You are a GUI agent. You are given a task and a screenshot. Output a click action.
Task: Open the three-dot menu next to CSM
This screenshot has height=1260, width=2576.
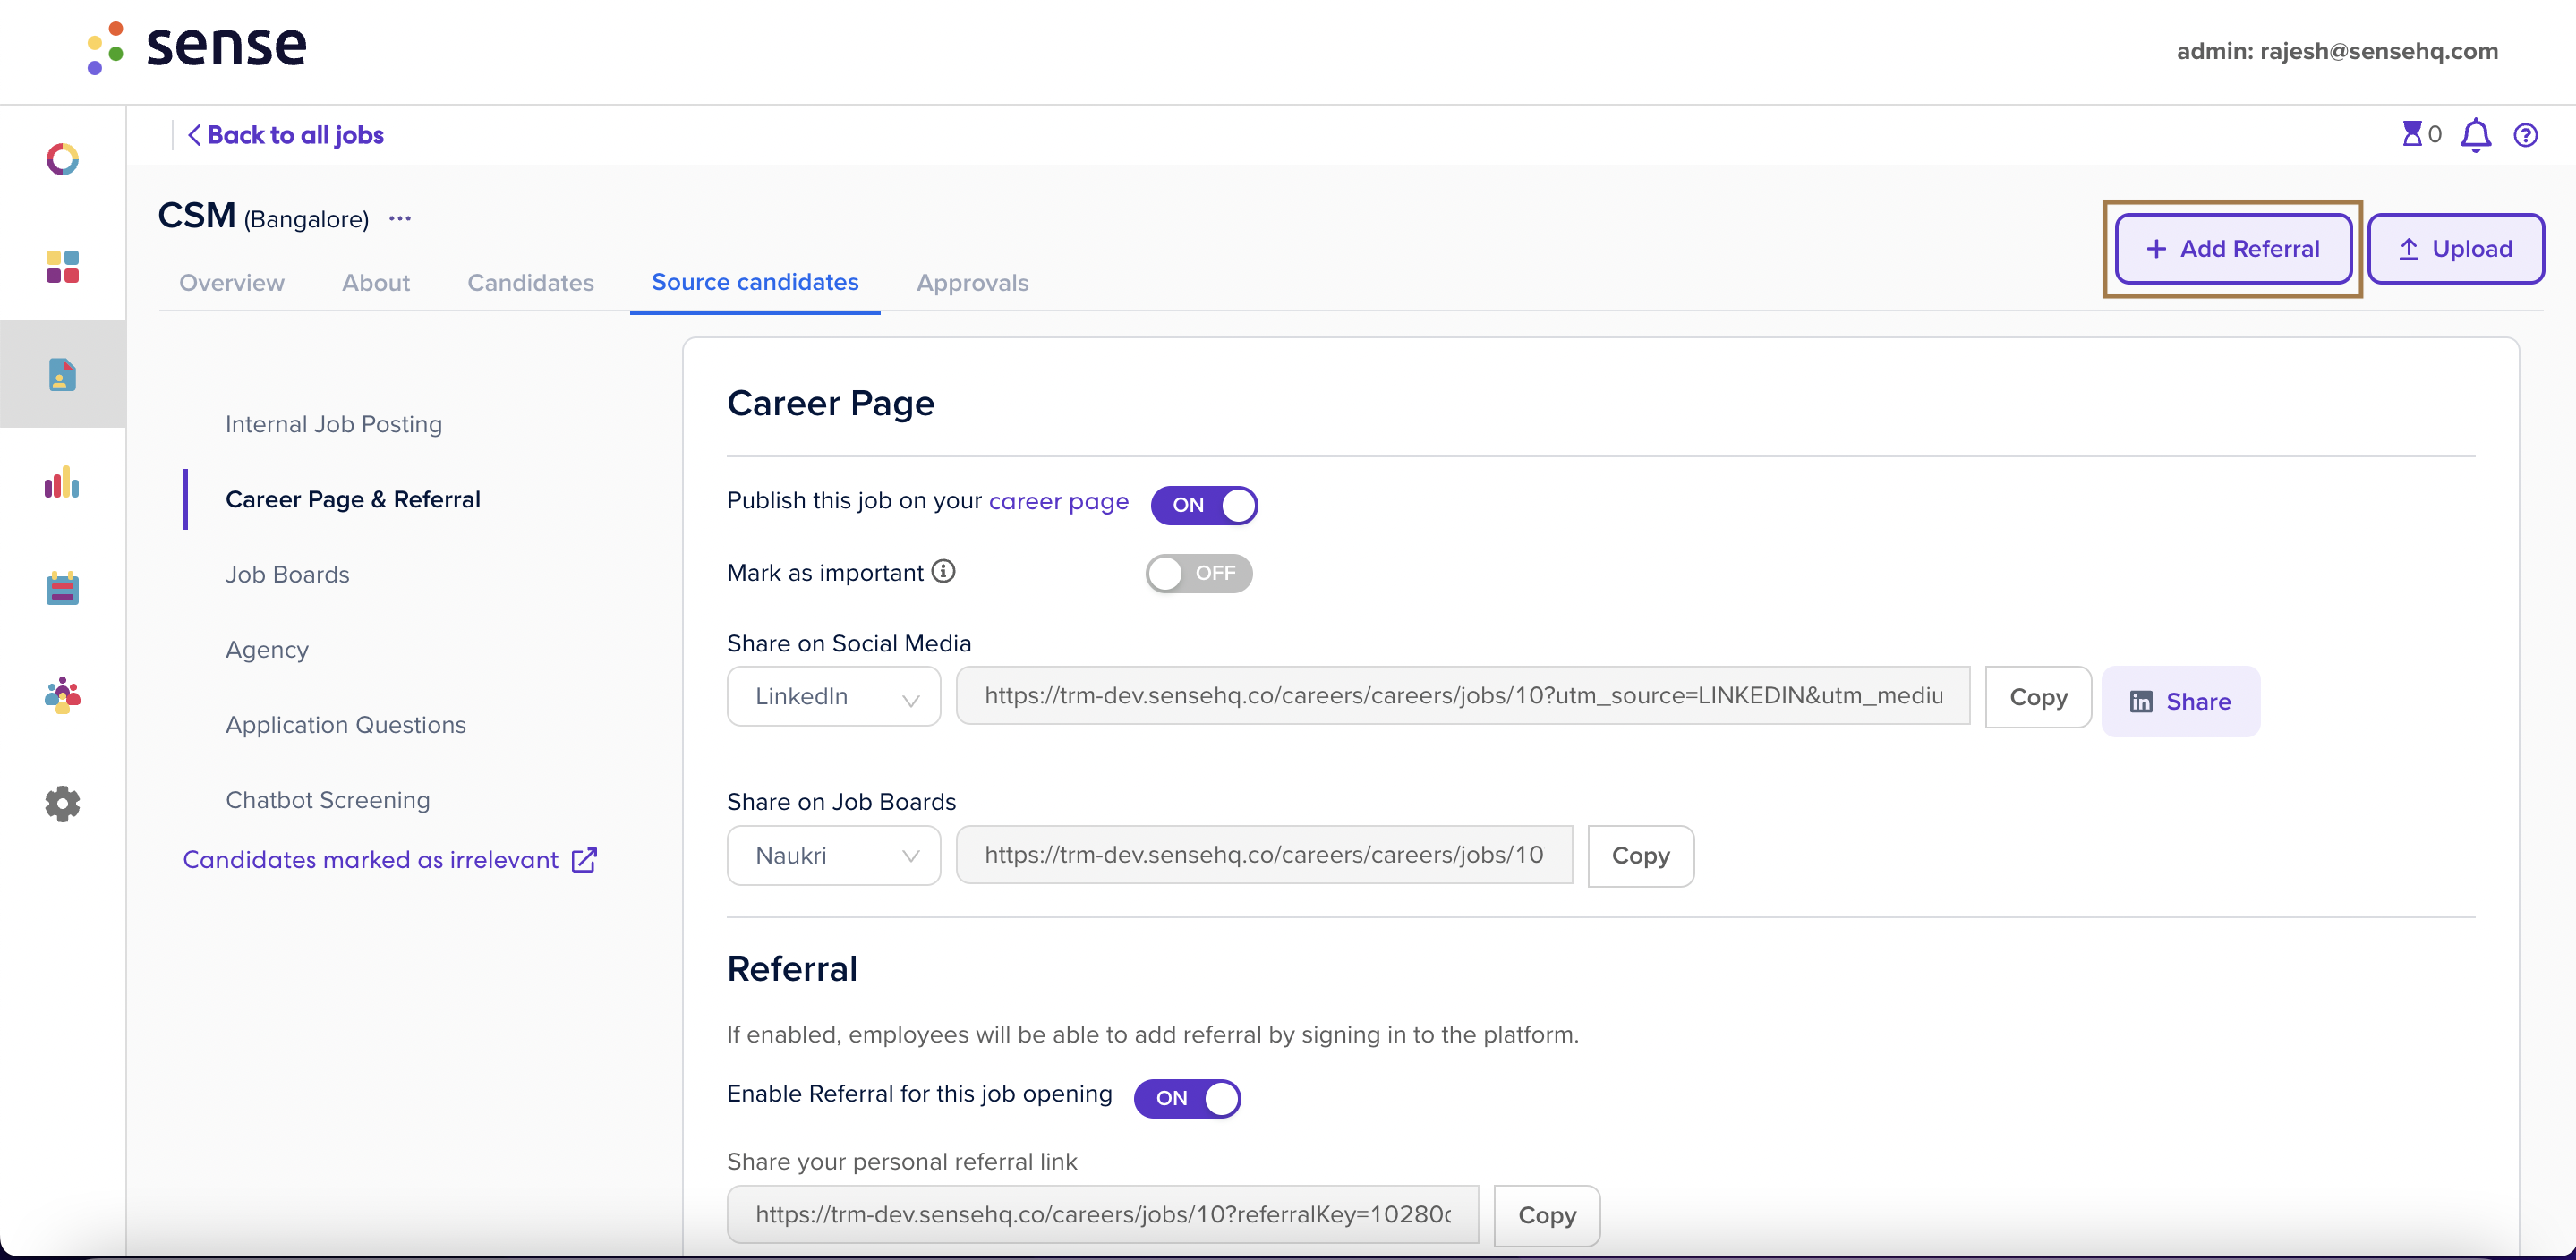coord(400,218)
